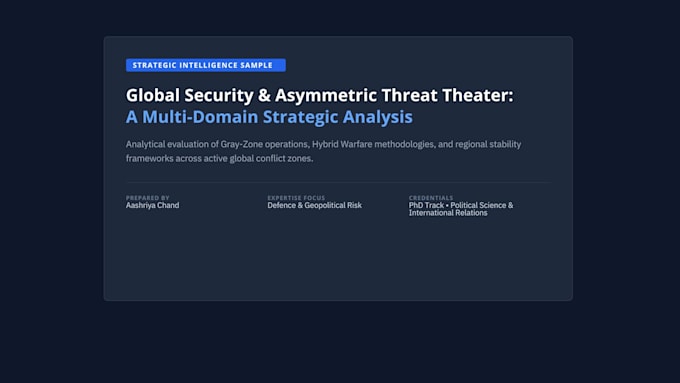Viewport: 680px width, 383px height.
Task: Click the Credentials label
Action: pos(431,198)
